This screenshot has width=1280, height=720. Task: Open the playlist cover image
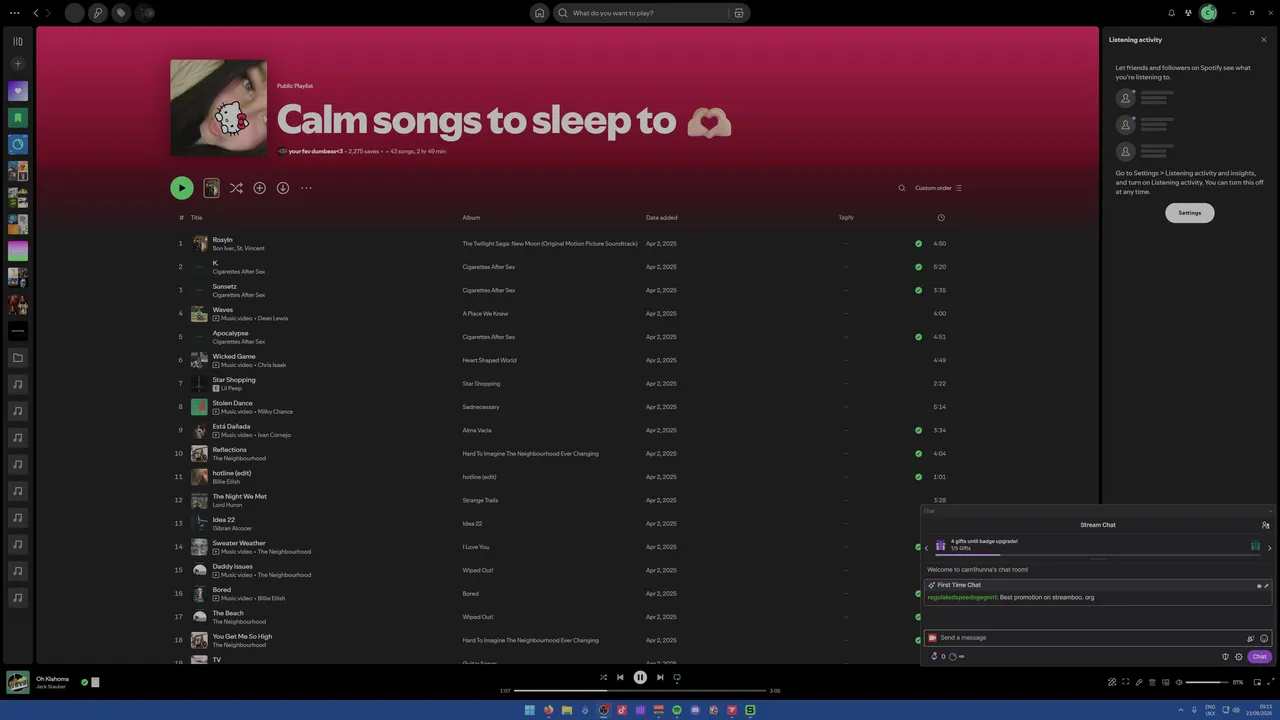coord(218,108)
